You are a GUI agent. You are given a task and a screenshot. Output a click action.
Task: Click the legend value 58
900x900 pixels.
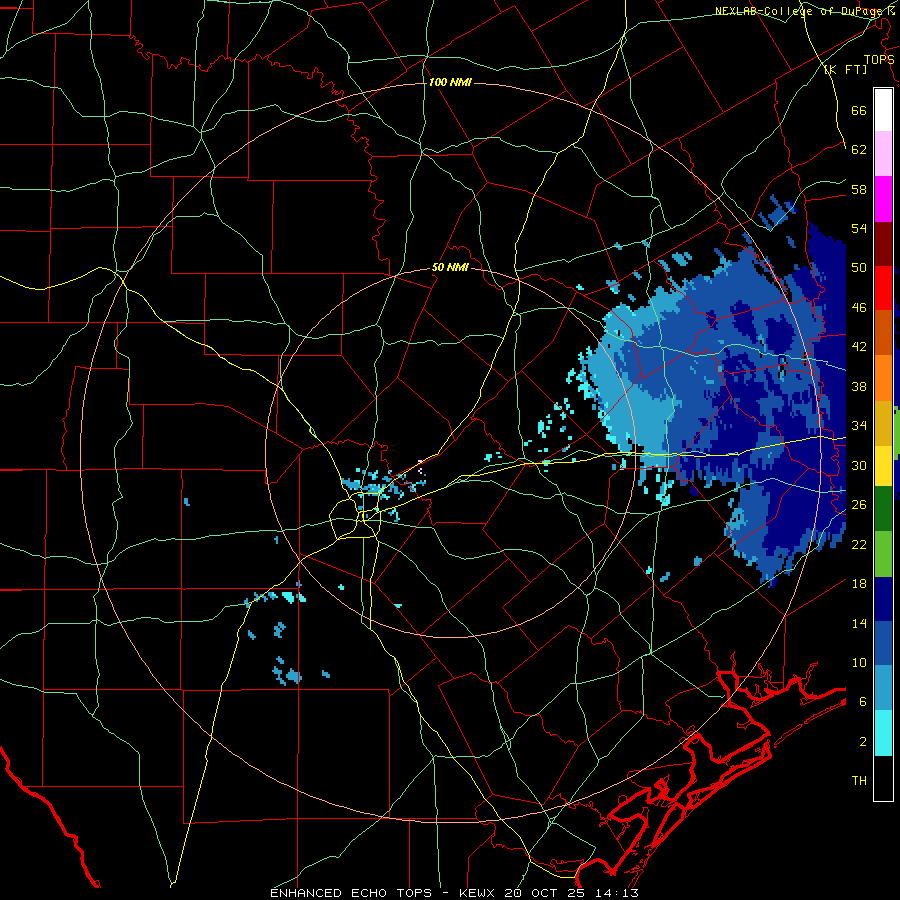859,189
